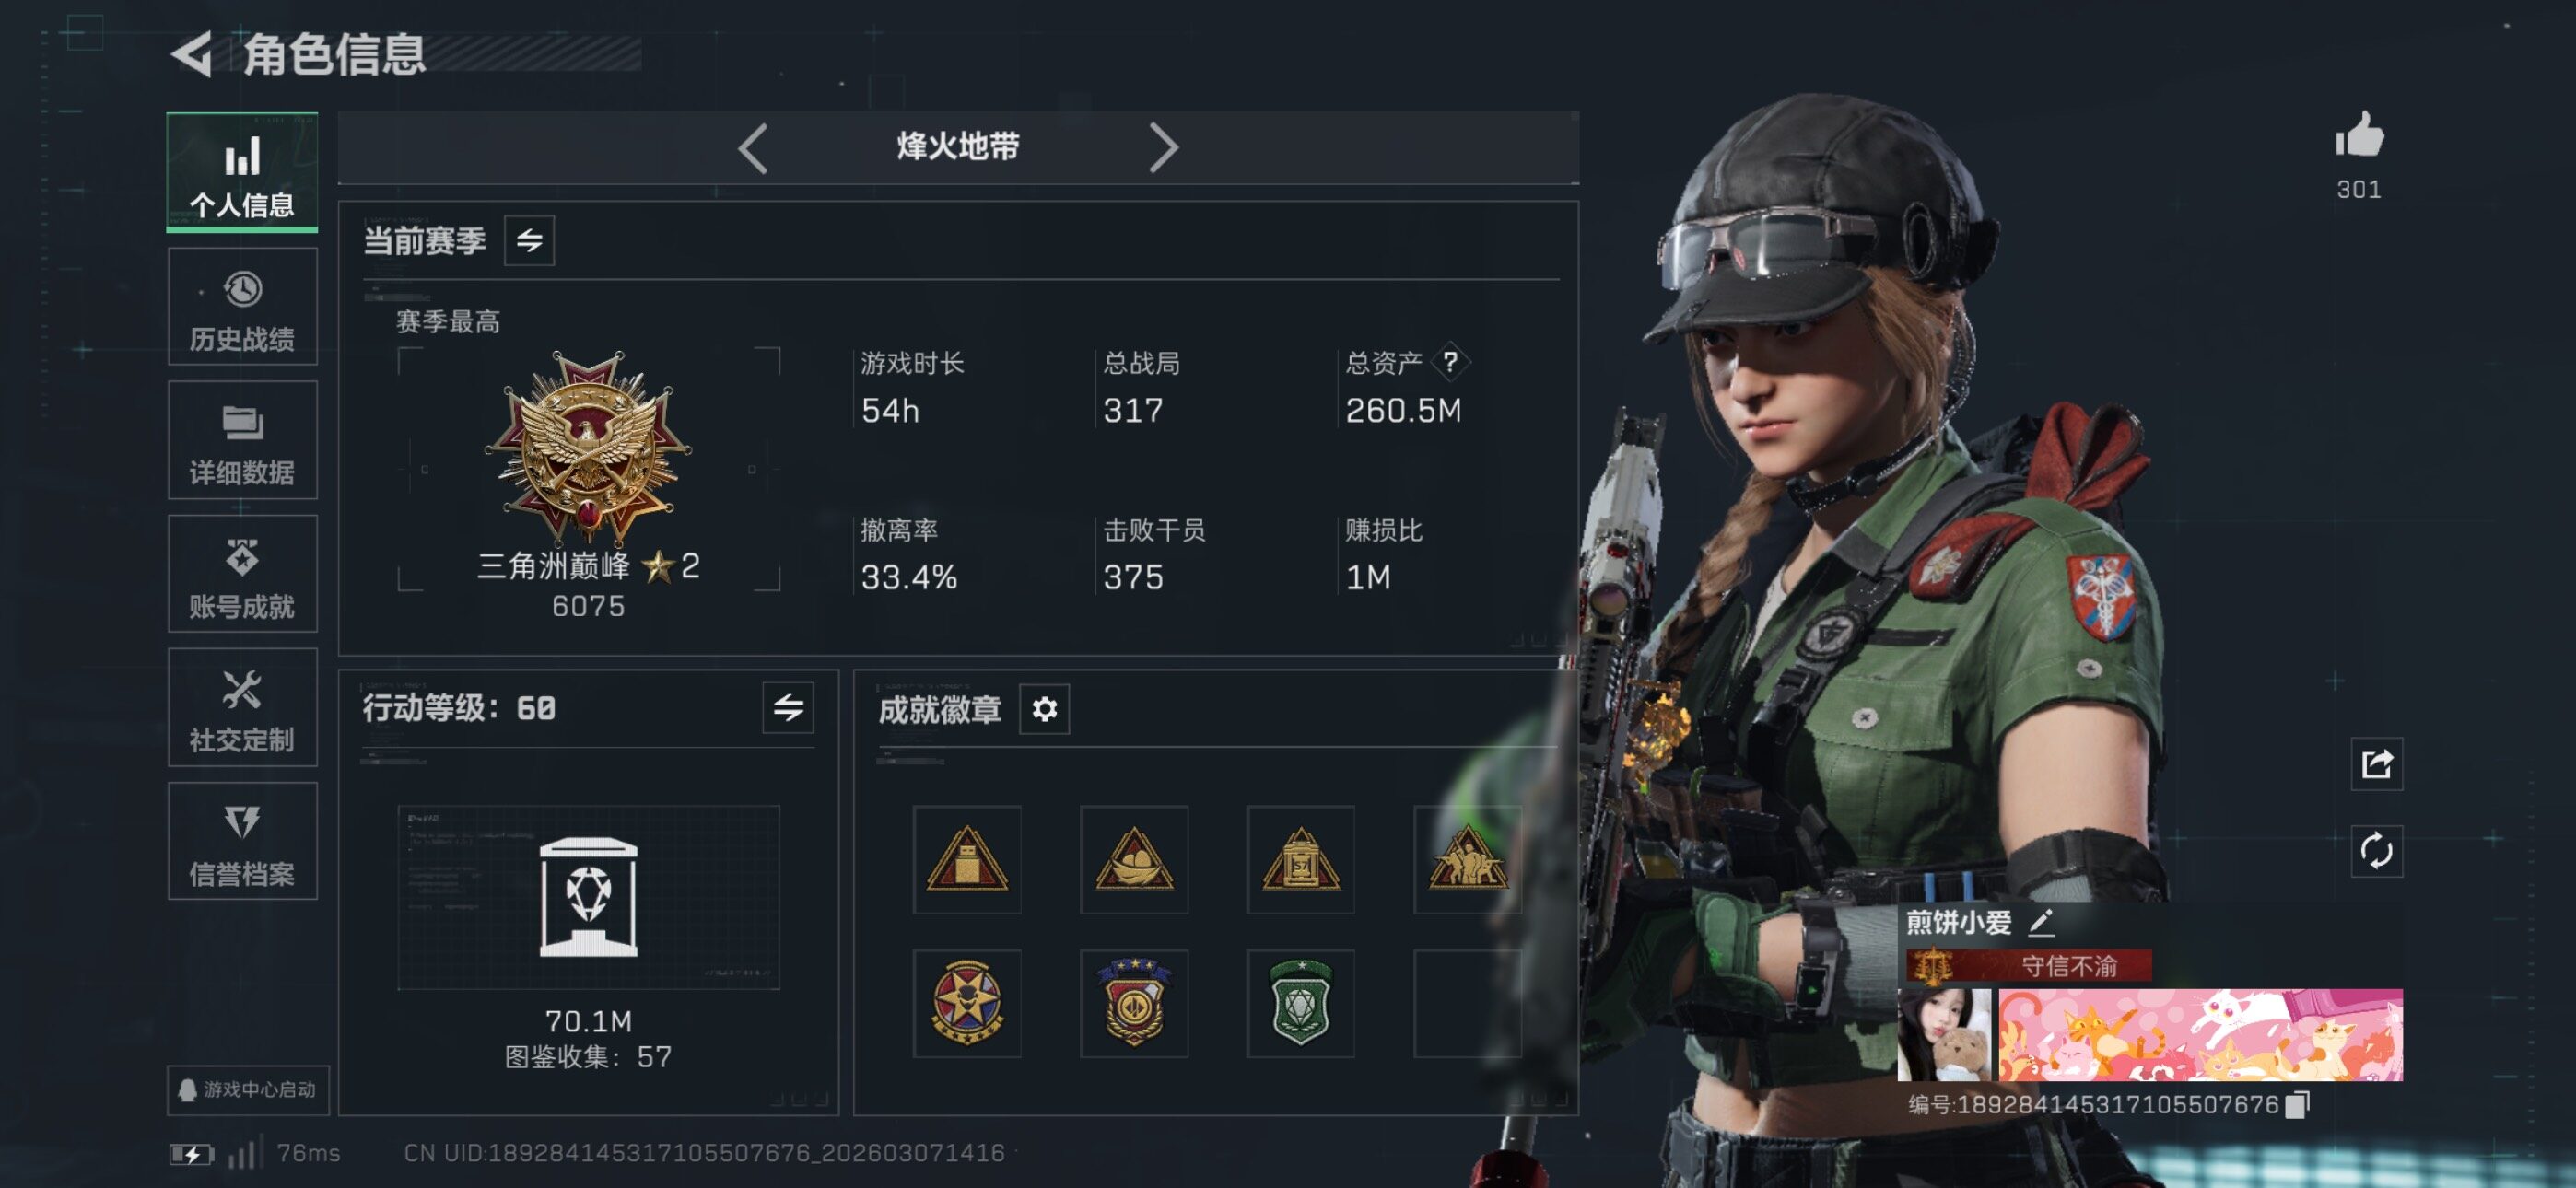
Task: Click the 总资产 question mark help icon
Action: [x=1450, y=362]
